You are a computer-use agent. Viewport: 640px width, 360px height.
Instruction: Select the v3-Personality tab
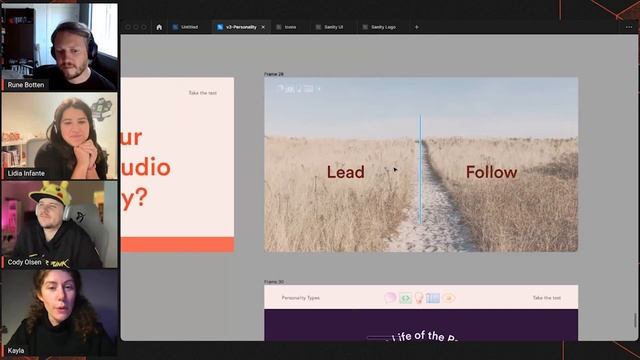241,27
